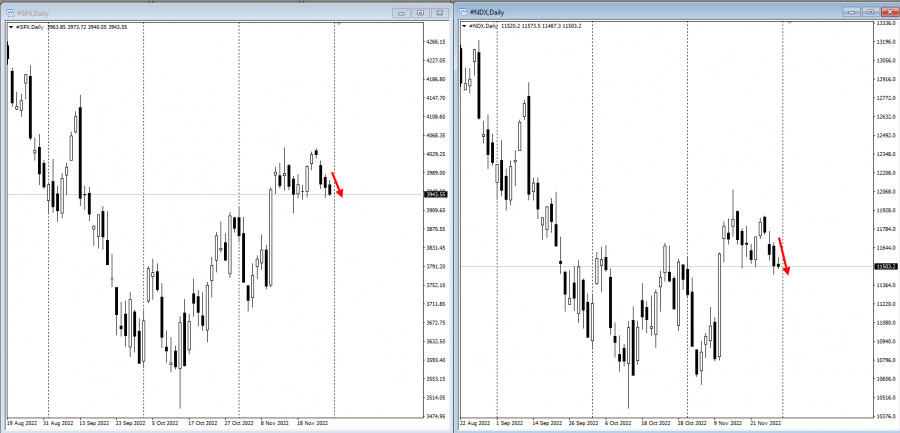
Task: Close the #NDX,Daily chart window
Action: coord(888,12)
